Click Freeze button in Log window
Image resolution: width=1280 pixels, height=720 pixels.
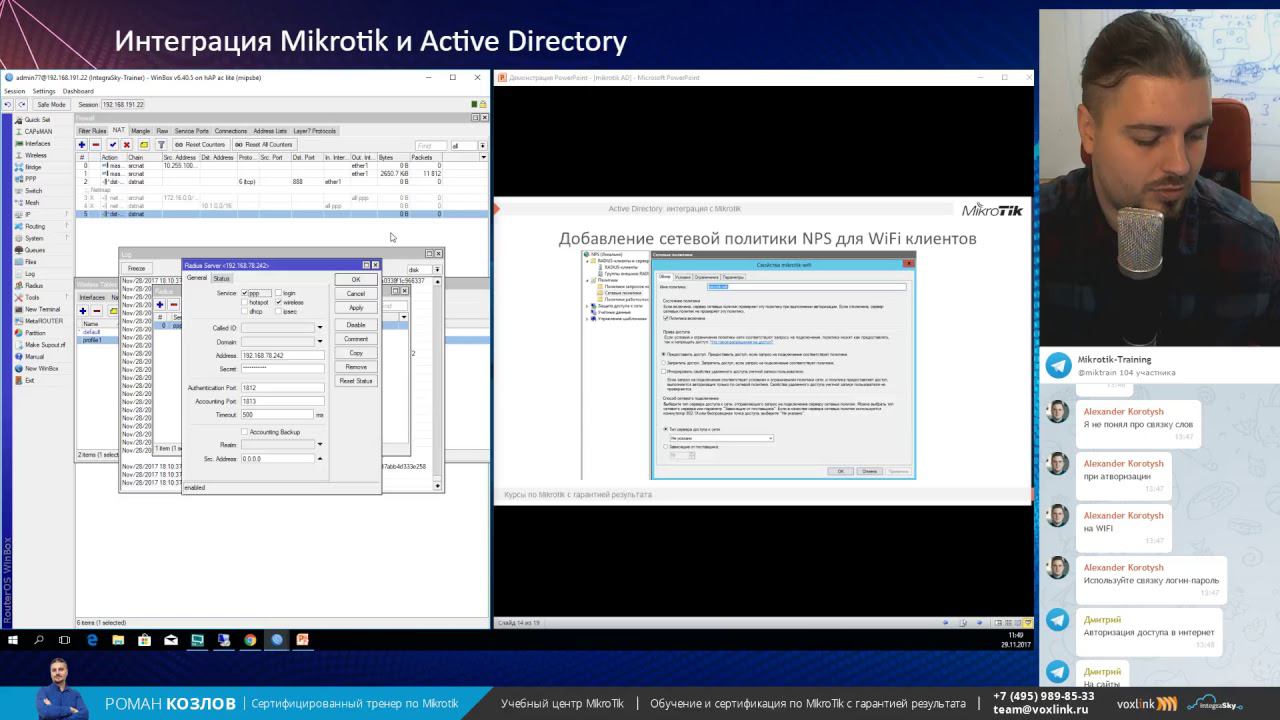tap(137, 269)
